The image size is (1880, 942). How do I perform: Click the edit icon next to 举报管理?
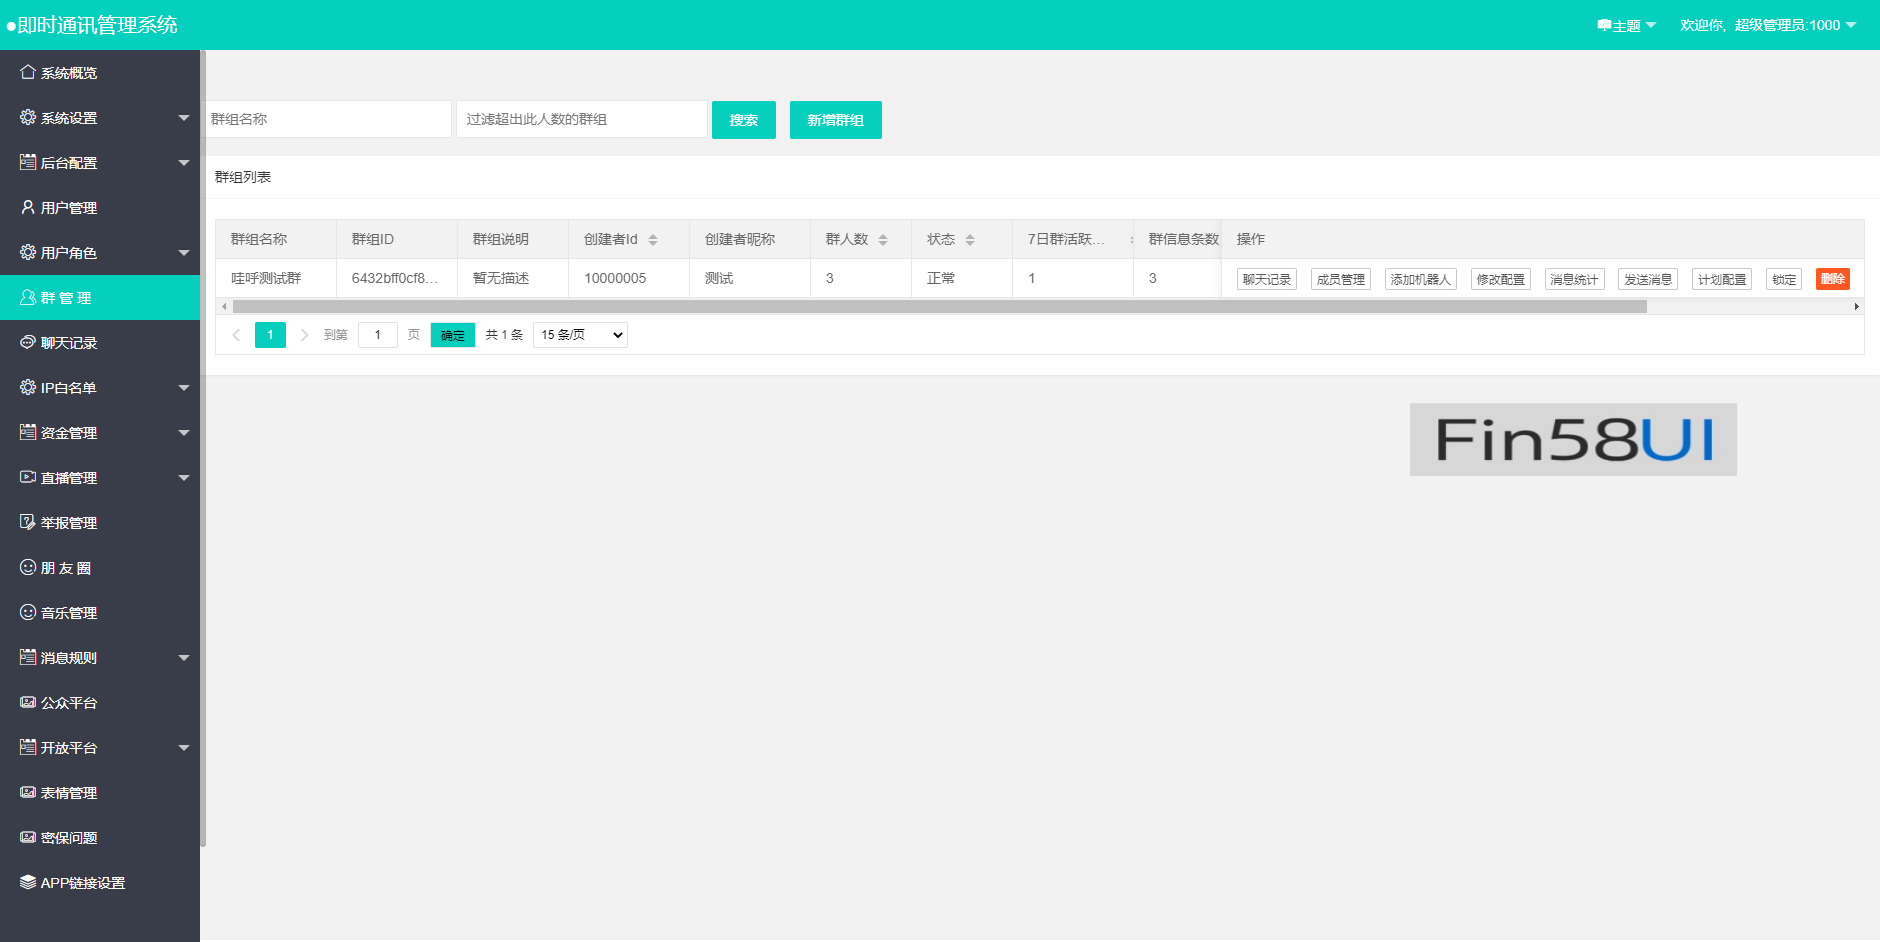point(28,522)
